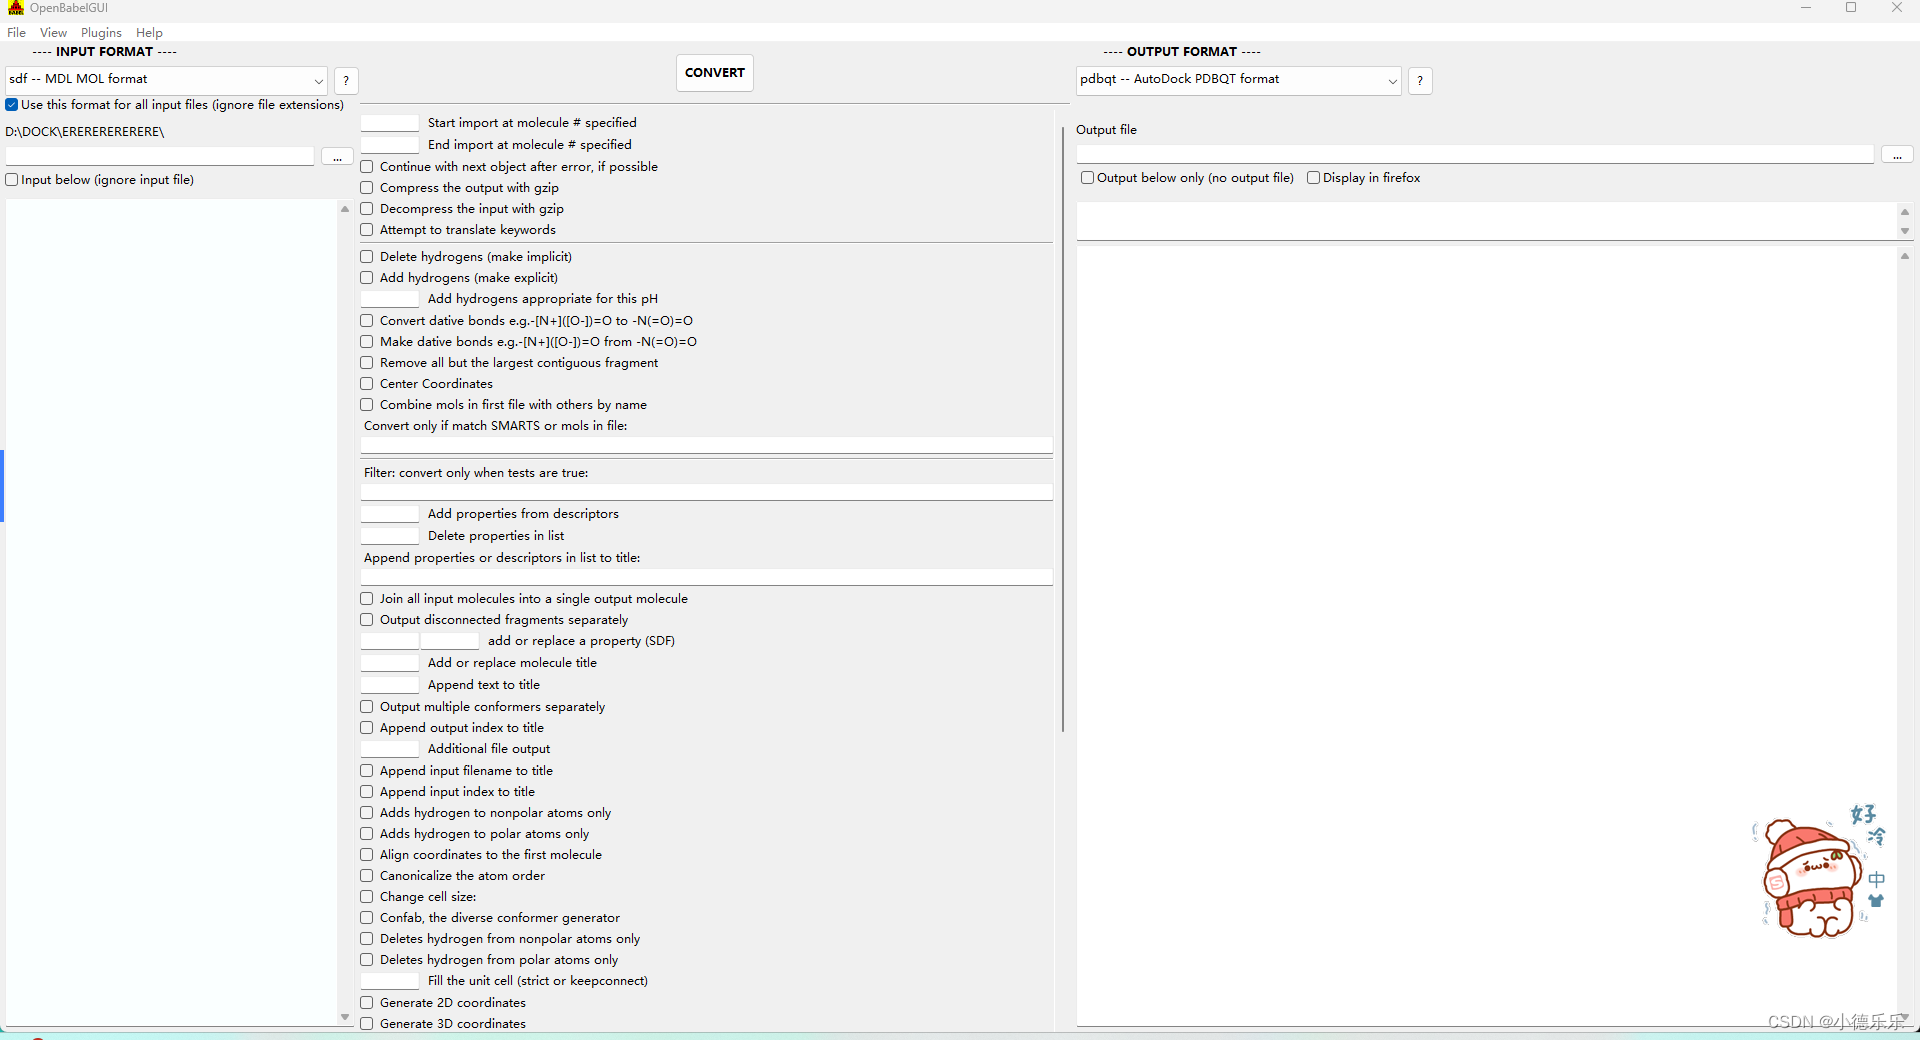Viewport: 1920px width, 1040px height.
Task: Click Delete properties in list field
Action: point(390,536)
